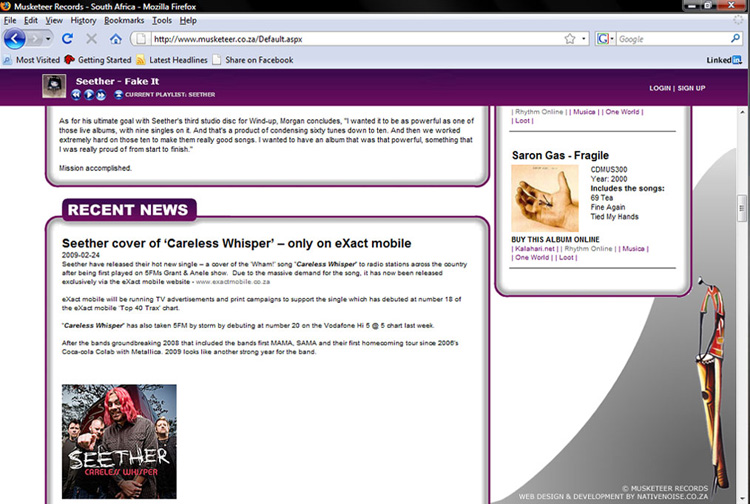Viewport: 750px width, 504px height.
Task: Click the search magnifier icon
Action: pos(735,39)
